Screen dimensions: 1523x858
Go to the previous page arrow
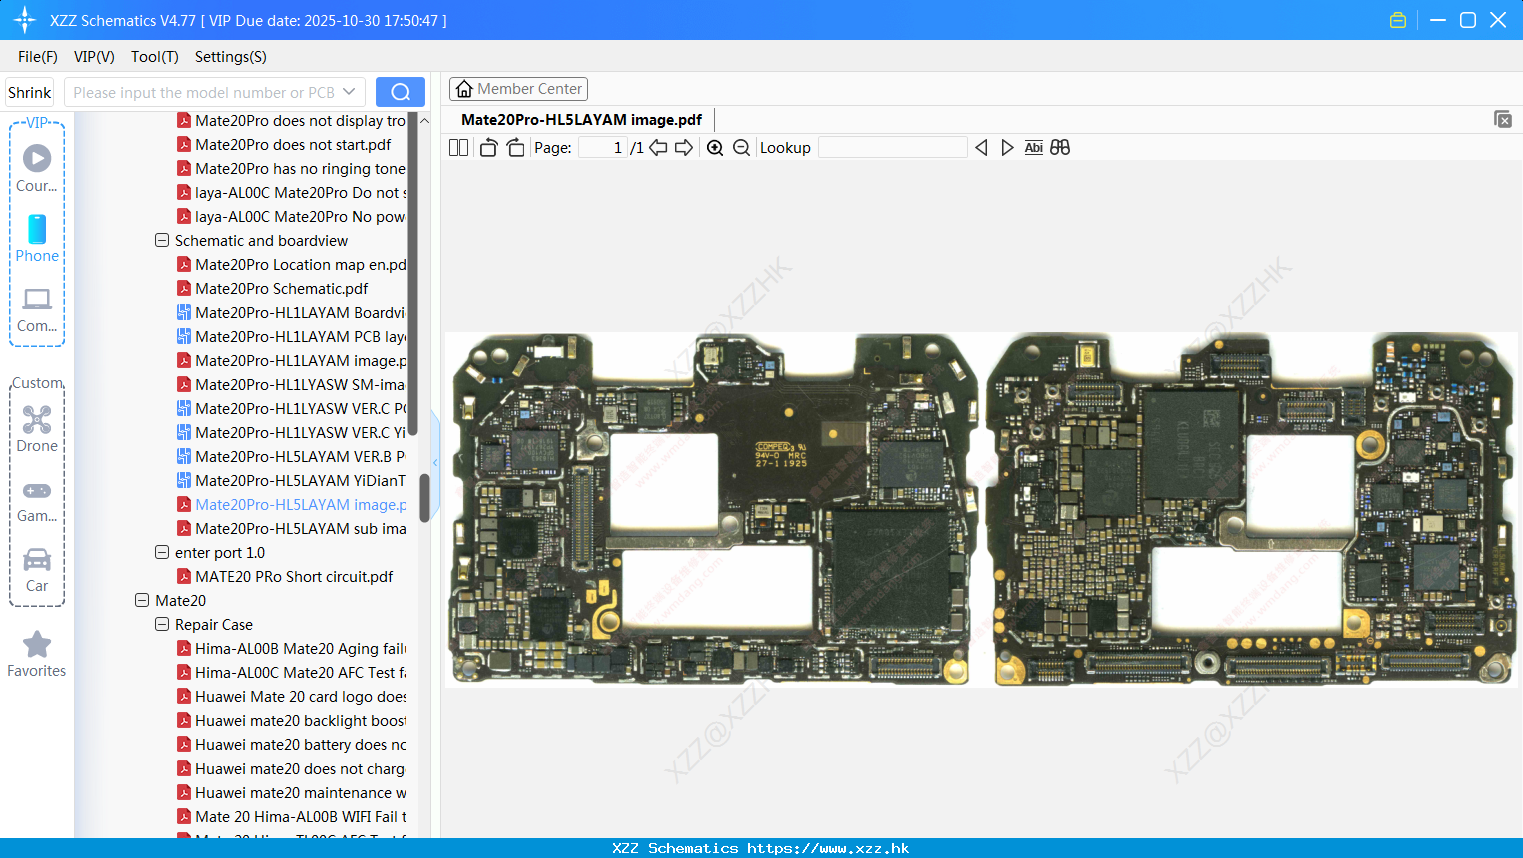click(658, 148)
